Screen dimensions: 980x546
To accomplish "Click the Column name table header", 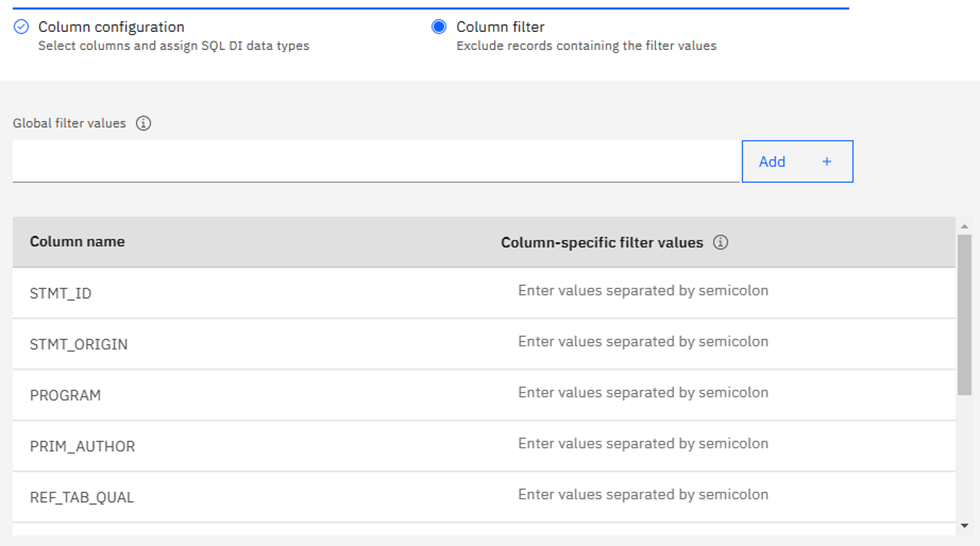I will coord(78,242).
